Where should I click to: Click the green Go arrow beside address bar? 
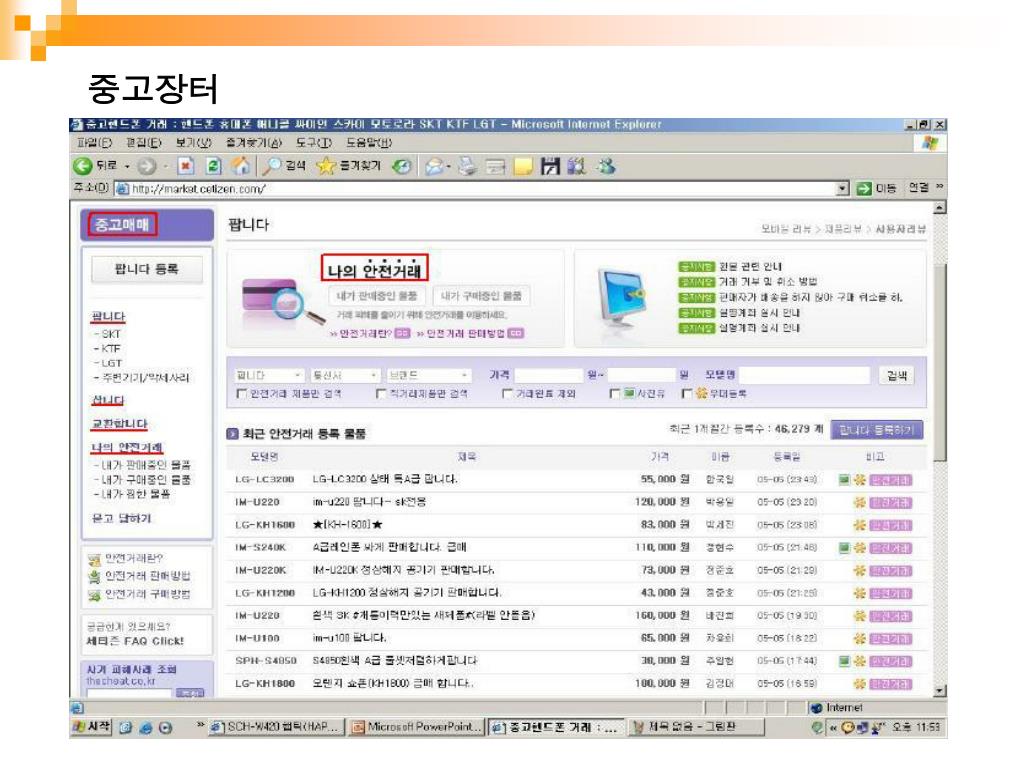click(x=864, y=189)
